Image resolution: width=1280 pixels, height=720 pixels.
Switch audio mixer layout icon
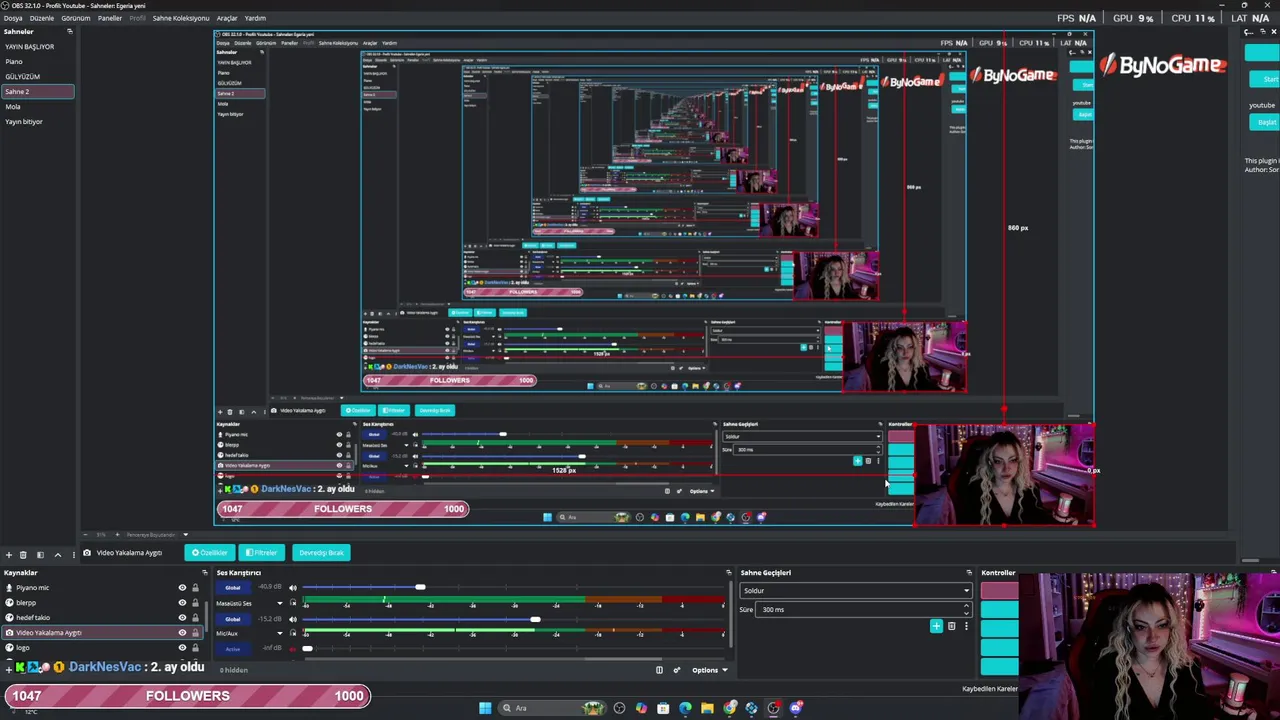coord(659,670)
